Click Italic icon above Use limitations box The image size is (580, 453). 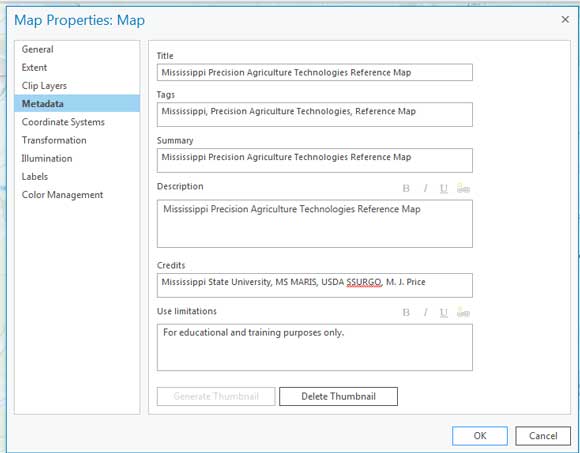(425, 313)
